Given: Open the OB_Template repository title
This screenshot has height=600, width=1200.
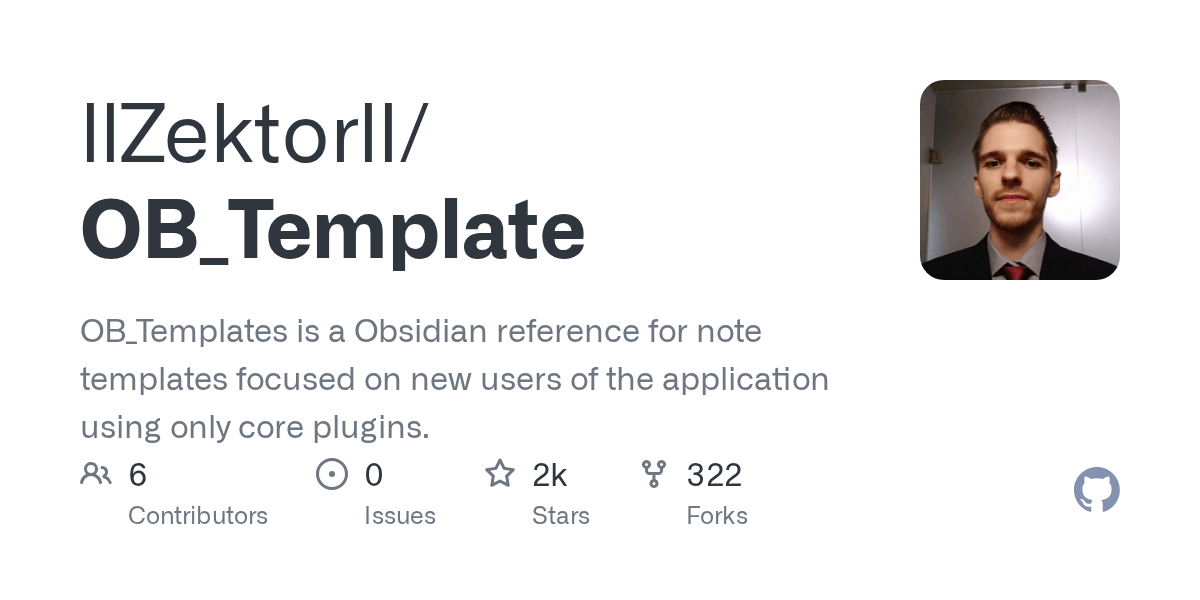Looking at the screenshot, I should 332,232.
